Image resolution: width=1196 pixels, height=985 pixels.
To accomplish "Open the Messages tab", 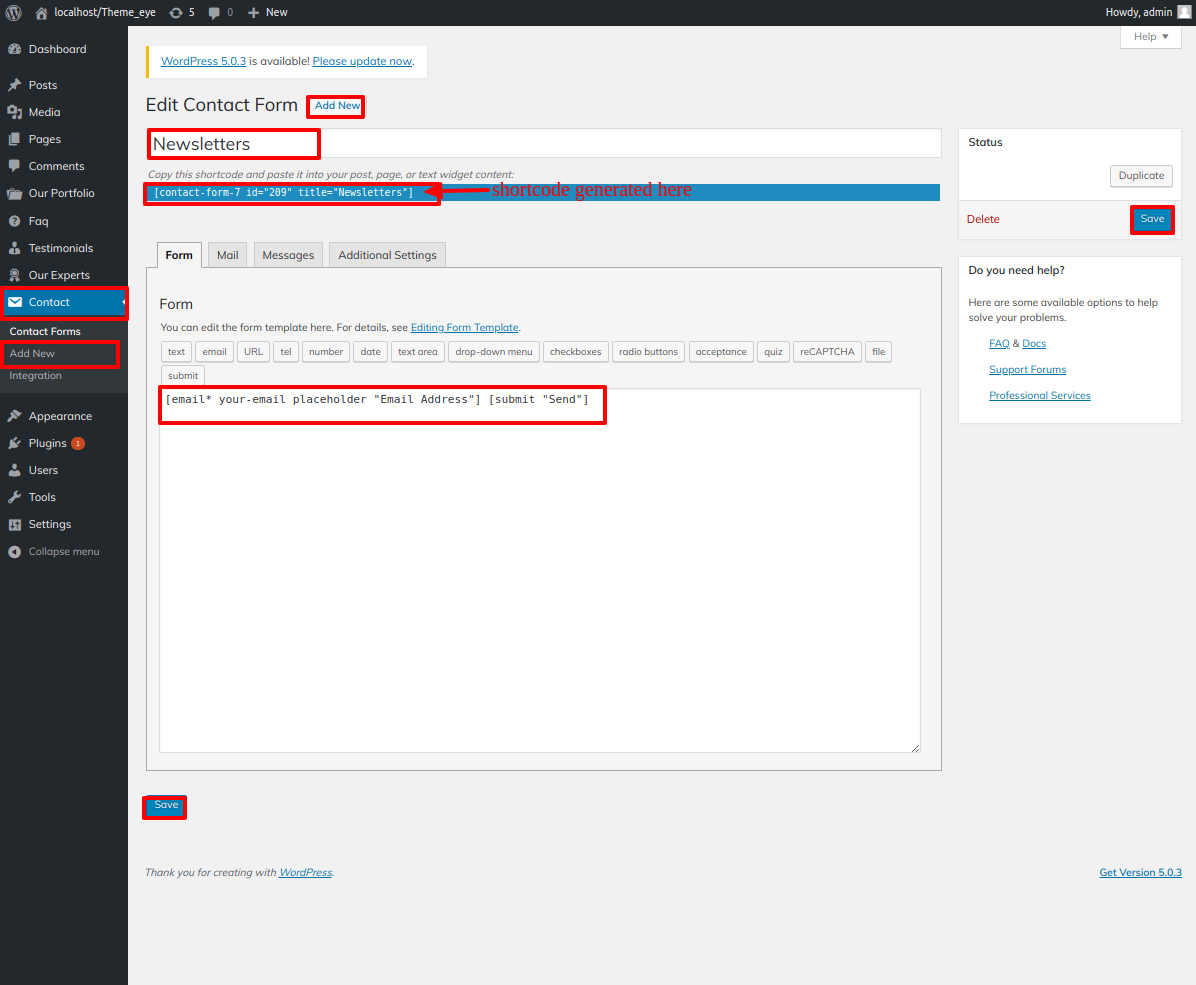I will tap(288, 255).
